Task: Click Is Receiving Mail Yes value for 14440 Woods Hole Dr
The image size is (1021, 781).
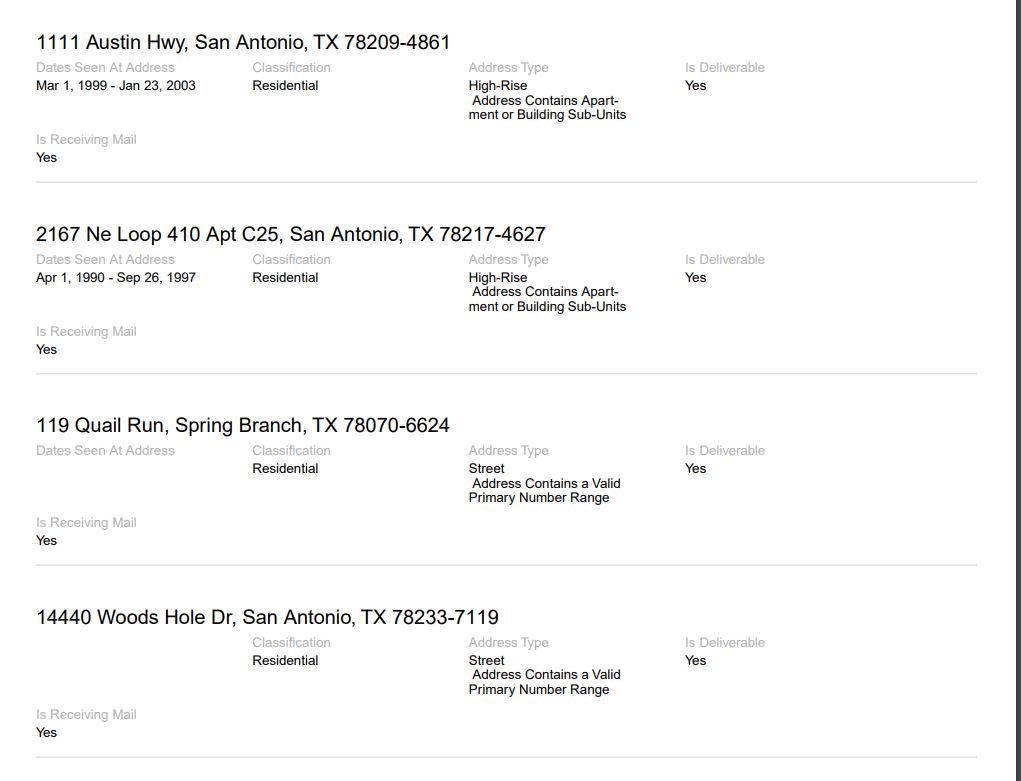Action: click(47, 733)
